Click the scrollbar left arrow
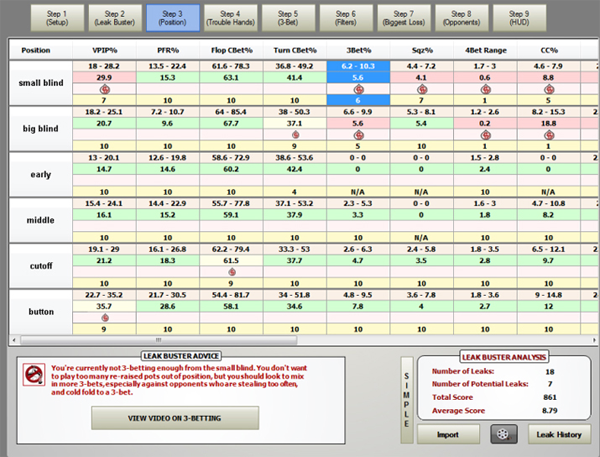The width and height of the screenshot is (600, 457). click(x=14, y=340)
